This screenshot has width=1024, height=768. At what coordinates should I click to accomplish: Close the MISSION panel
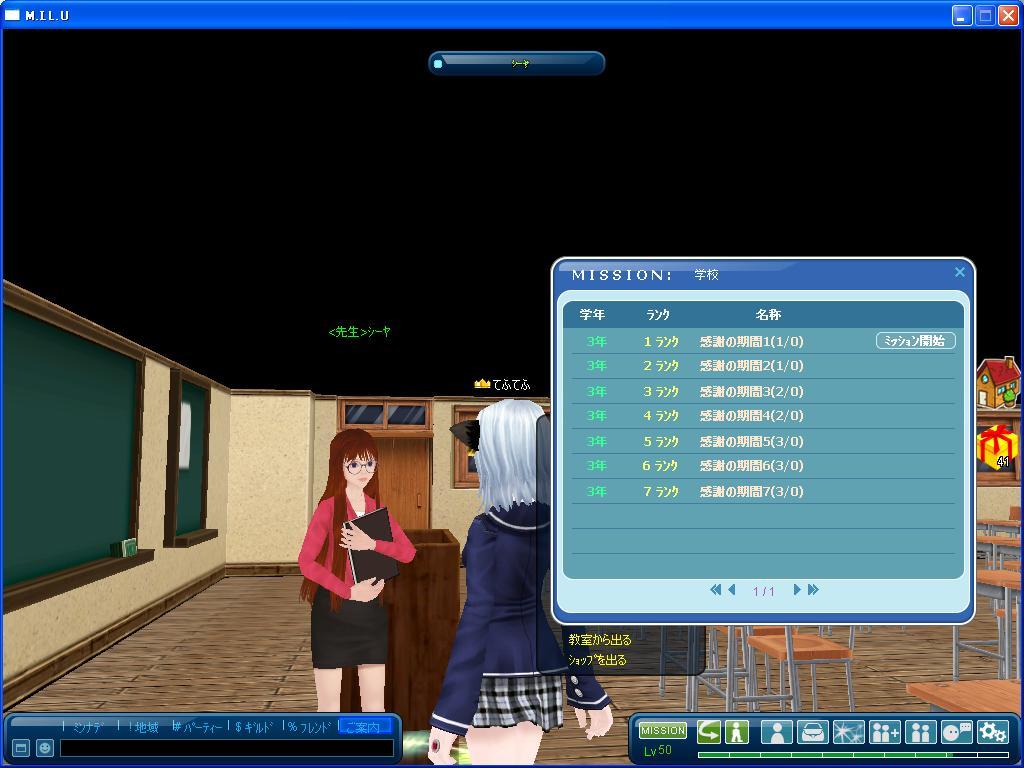click(x=959, y=272)
